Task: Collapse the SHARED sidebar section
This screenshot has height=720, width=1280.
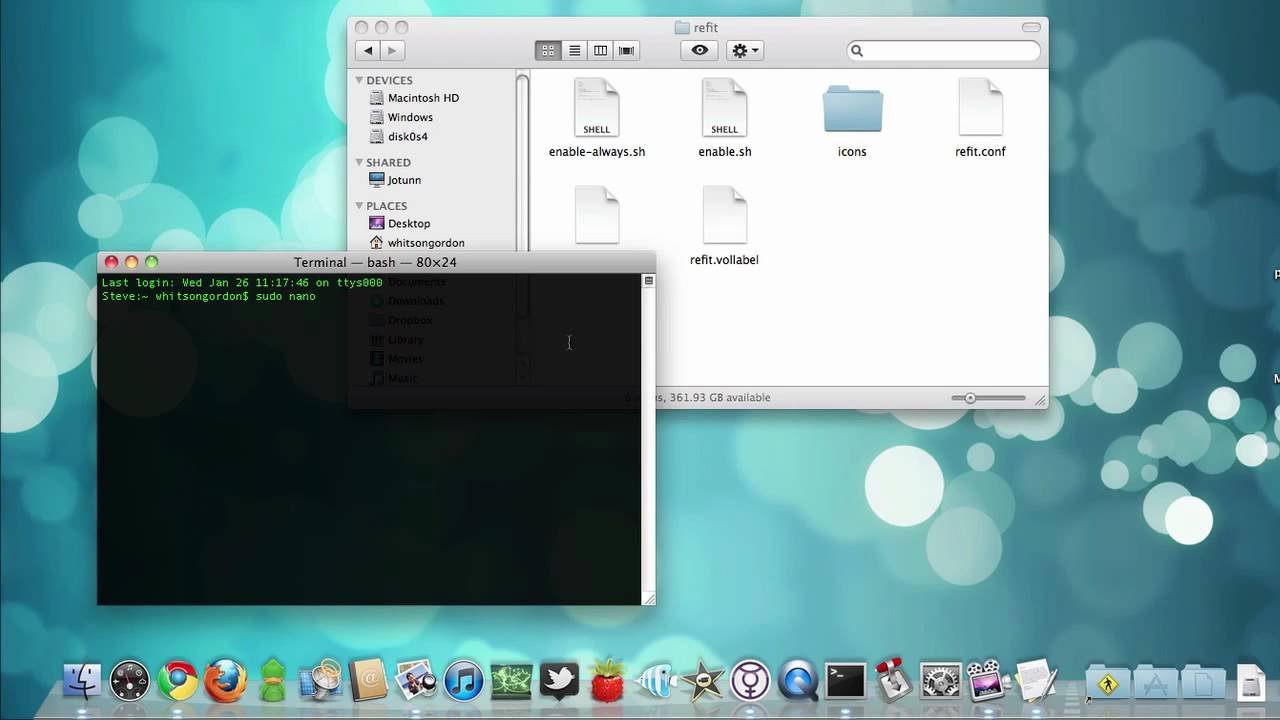Action: point(359,162)
